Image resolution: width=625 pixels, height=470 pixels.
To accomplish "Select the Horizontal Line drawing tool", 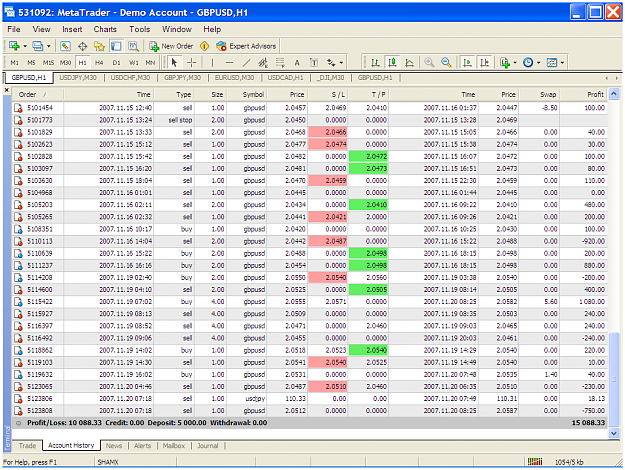I will (229, 63).
